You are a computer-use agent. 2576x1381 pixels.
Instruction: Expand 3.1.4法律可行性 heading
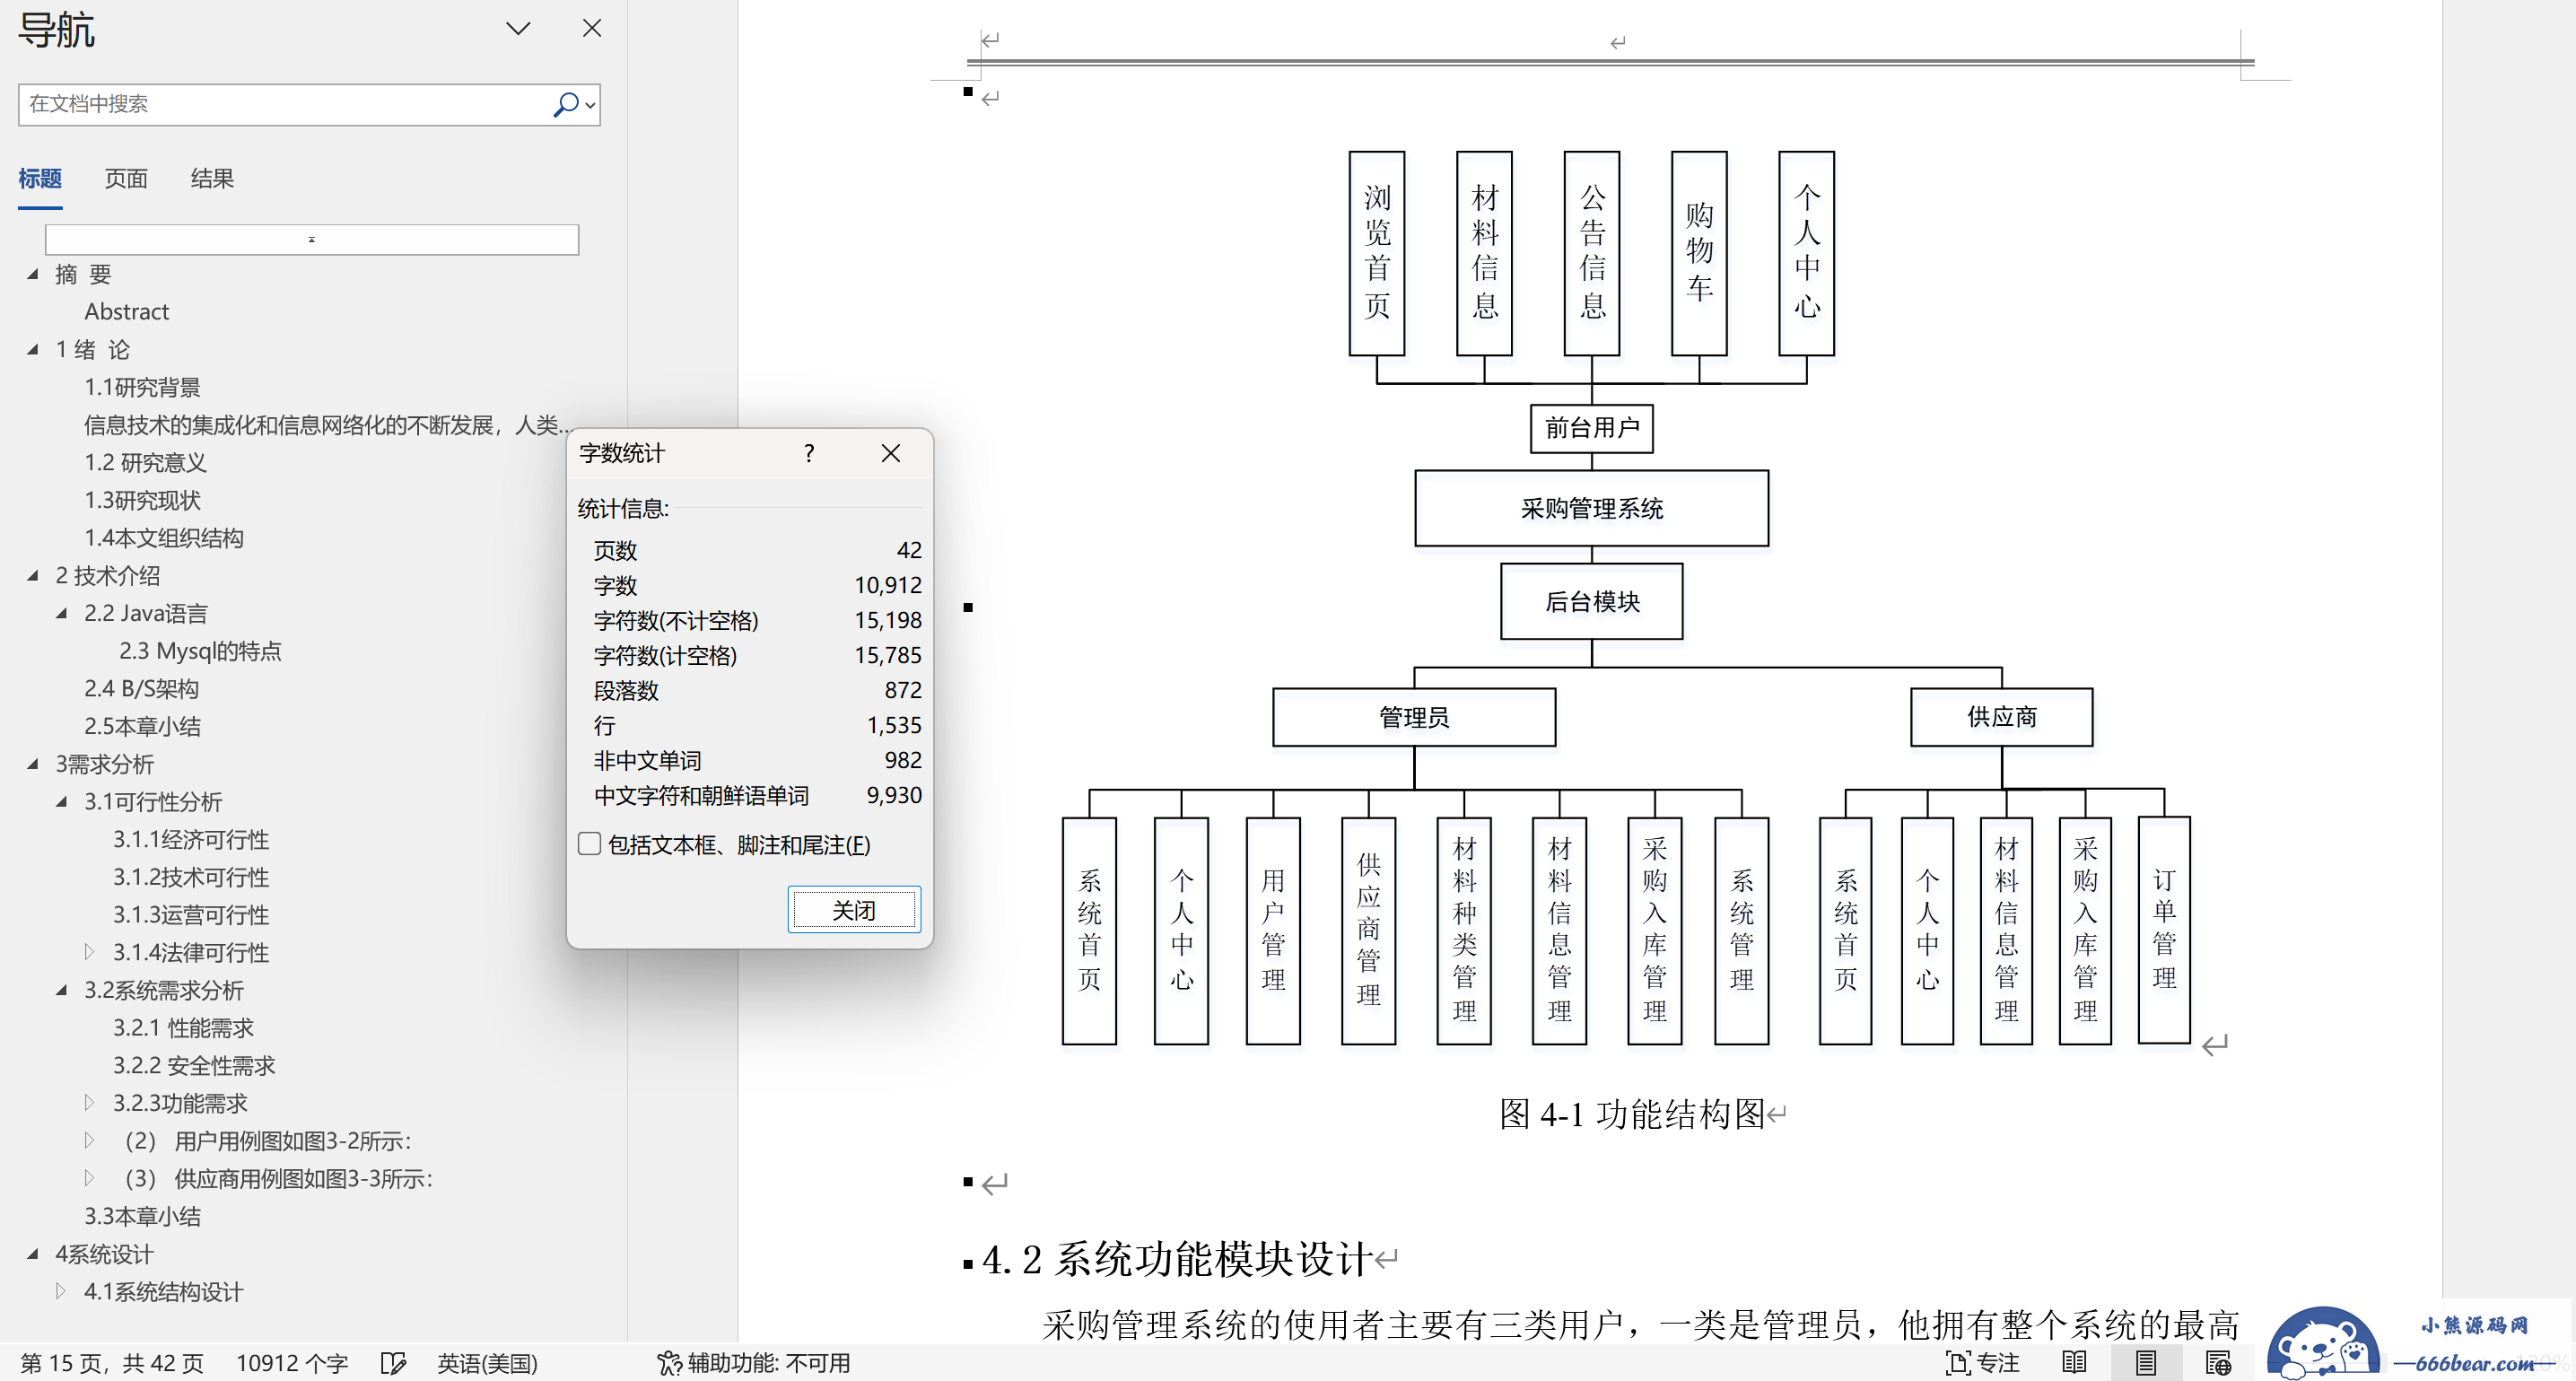coord(89,951)
